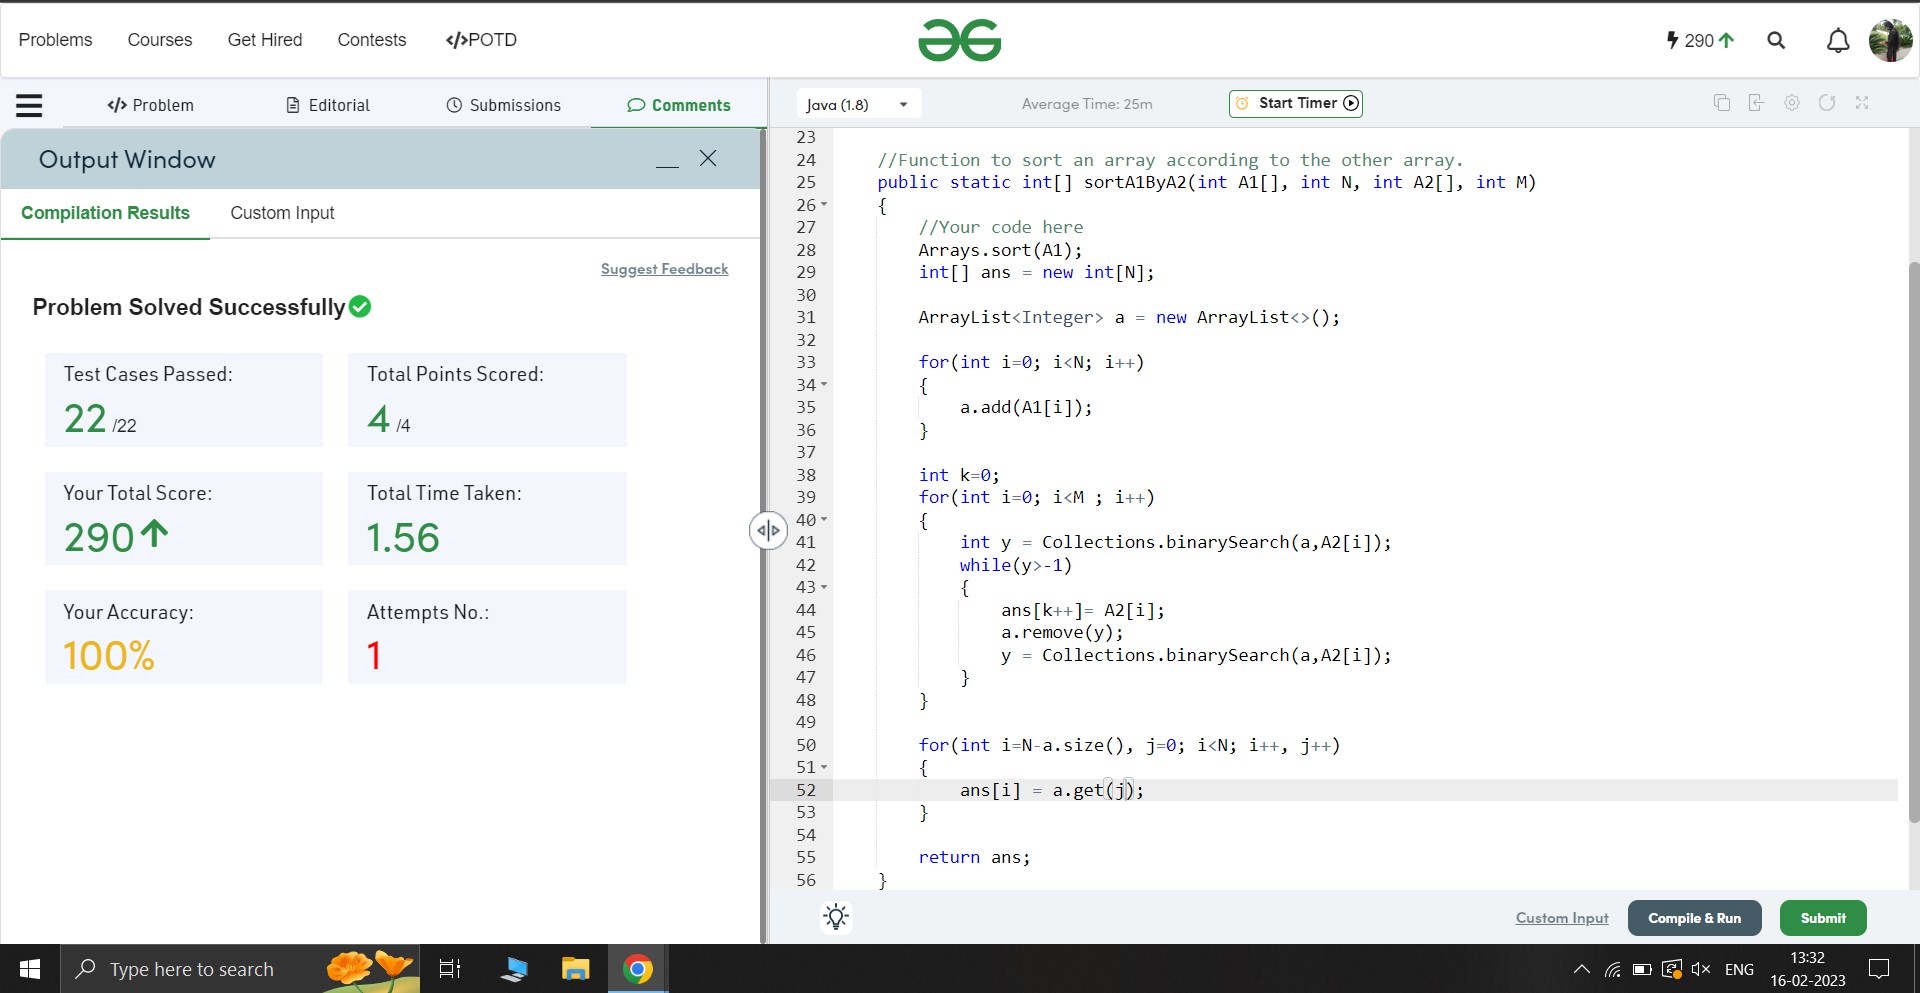Open the Contests nav menu
The image size is (1920, 993).
(x=372, y=40)
